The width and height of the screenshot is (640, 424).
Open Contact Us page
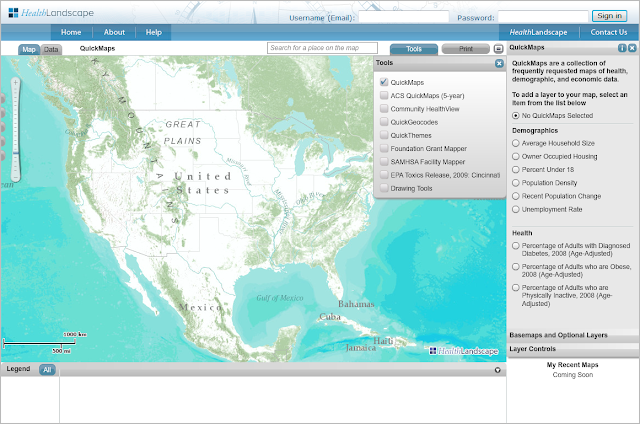coord(609,32)
